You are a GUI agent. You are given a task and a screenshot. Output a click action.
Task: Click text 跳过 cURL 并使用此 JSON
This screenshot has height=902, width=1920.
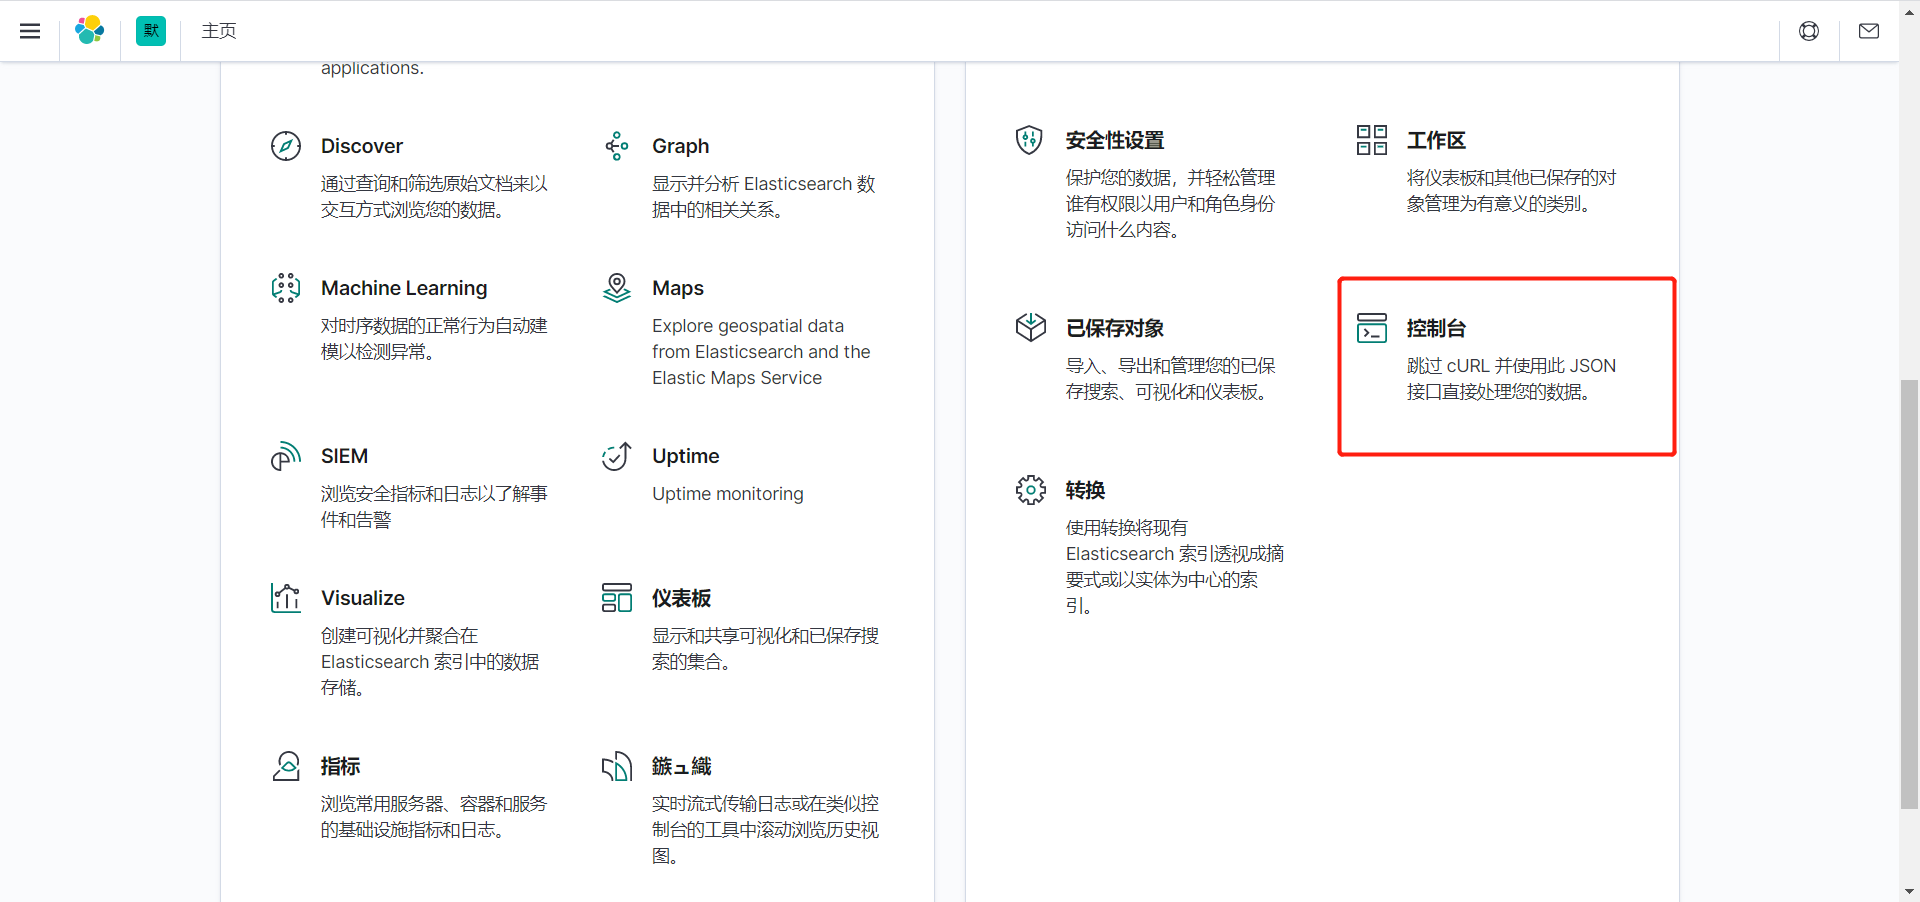click(1511, 366)
